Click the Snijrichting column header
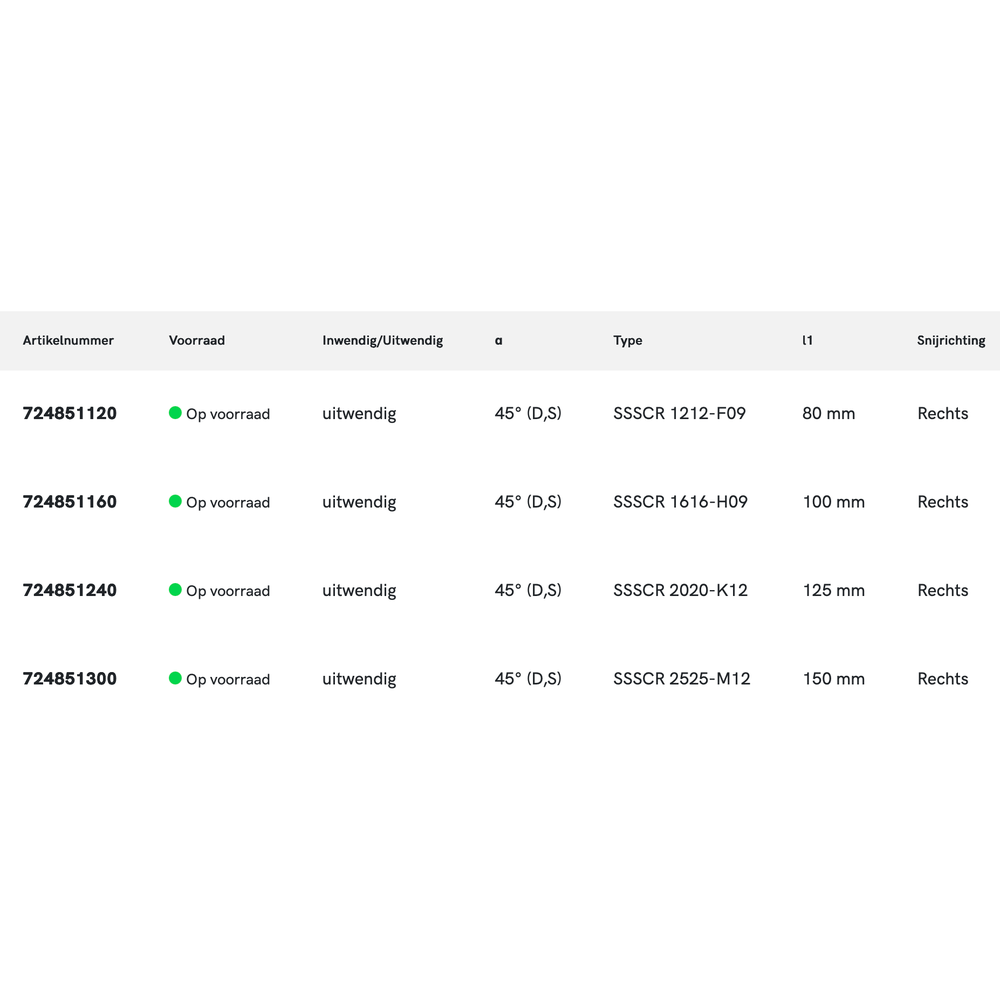This screenshot has height=1000, width=1000. coord(951,341)
